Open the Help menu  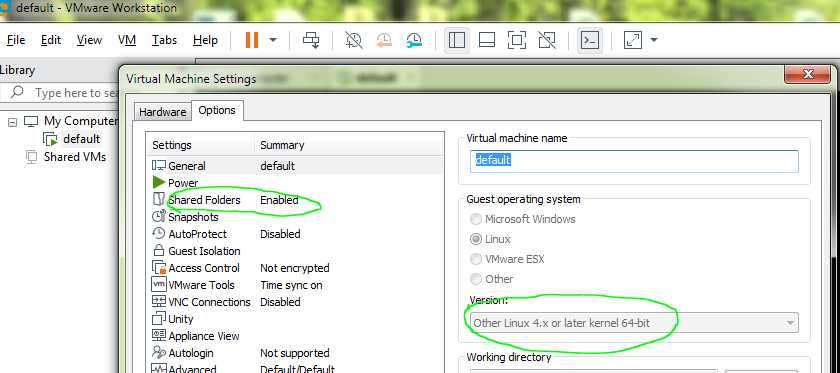coord(205,40)
